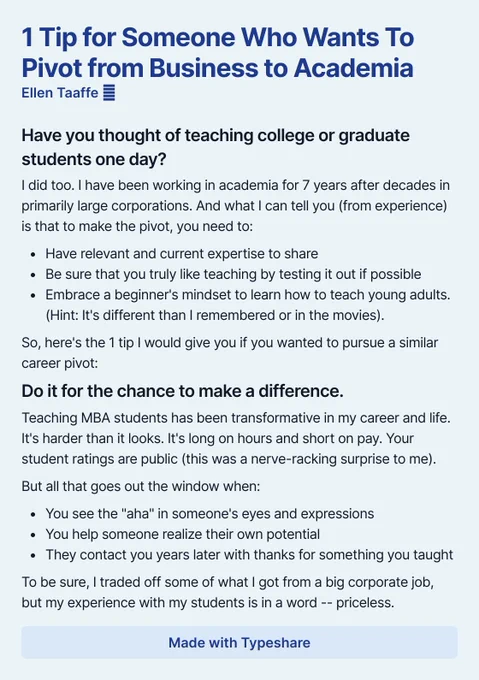This screenshot has width=479, height=680.
Task: Click the intro paragraph starting I did too
Action: (x=236, y=206)
